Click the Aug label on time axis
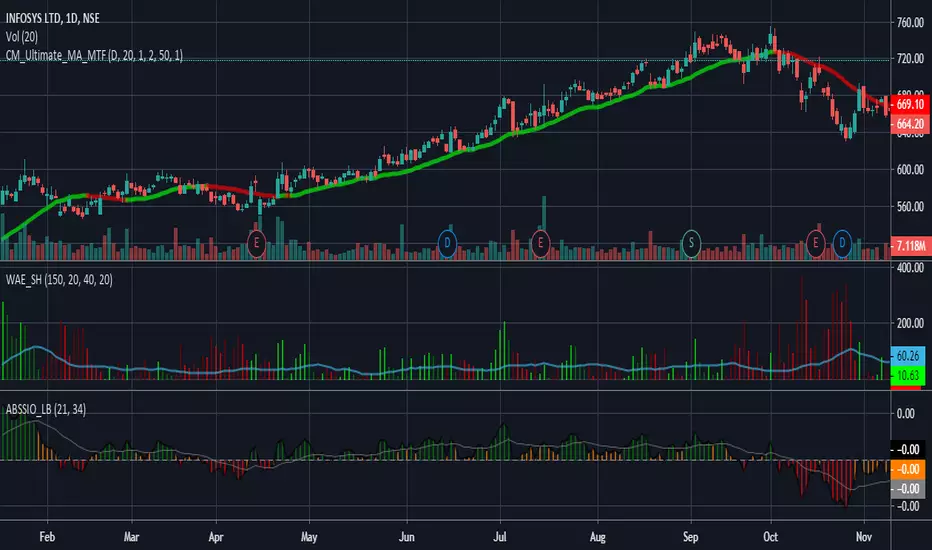 coord(597,537)
